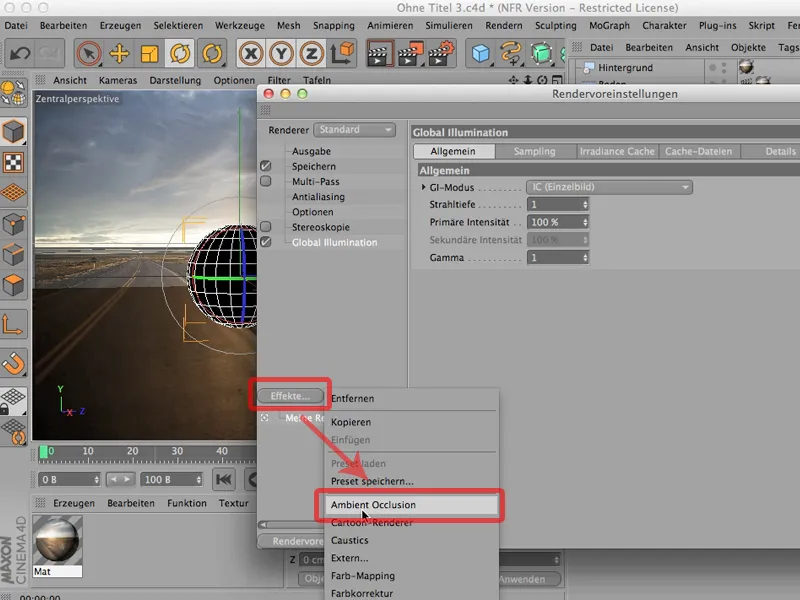Switch to Edges mode
The image size is (800, 600).
pos(14,254)
